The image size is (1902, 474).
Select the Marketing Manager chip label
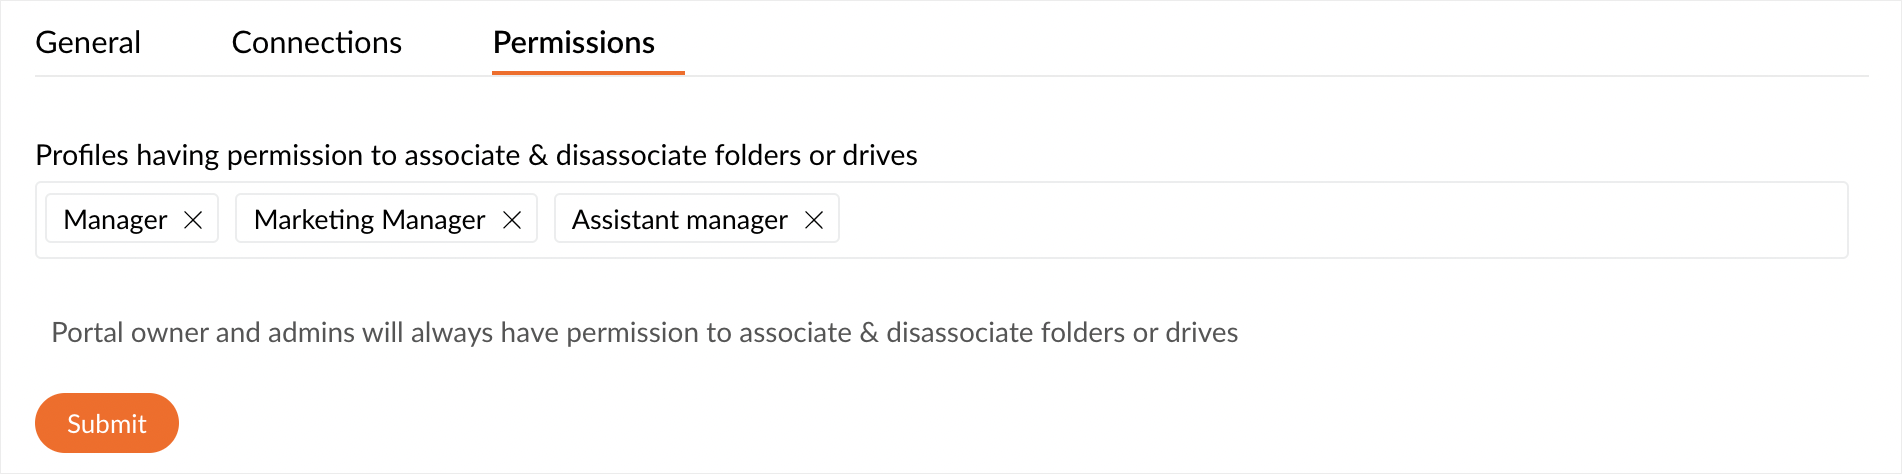(x=369, y=220)
